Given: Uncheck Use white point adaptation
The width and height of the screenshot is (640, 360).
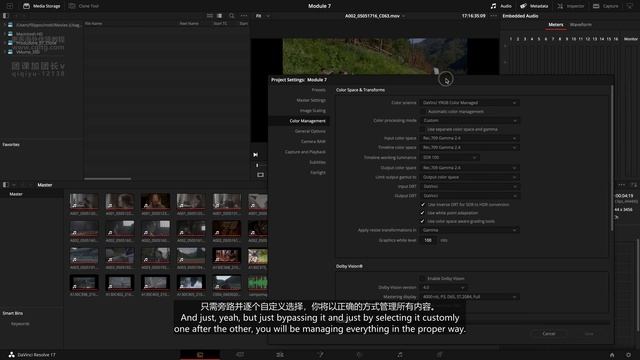Looking at the screenshot, I should [423, 213].
